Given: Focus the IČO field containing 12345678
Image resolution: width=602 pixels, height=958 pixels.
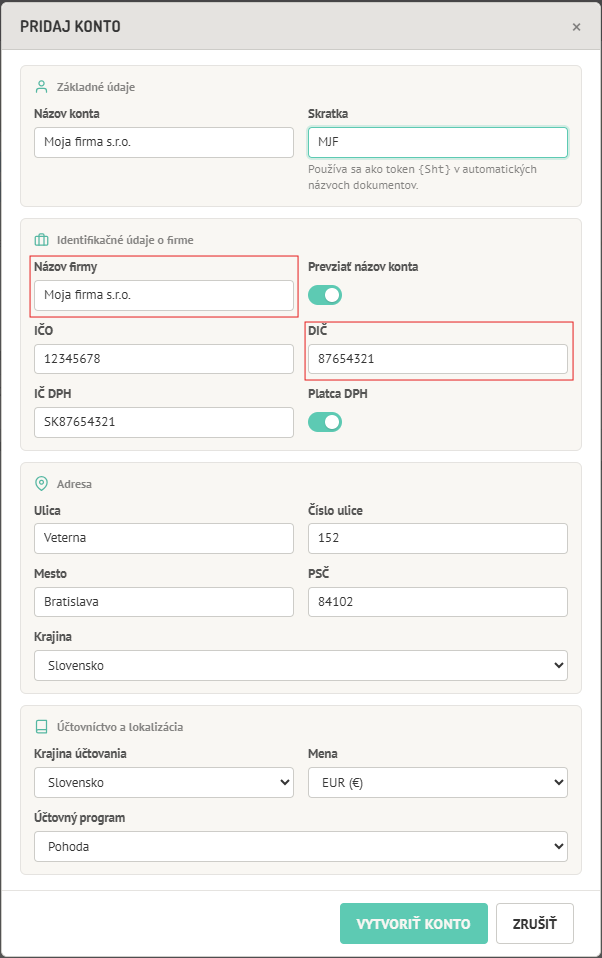Looking at the screenshot, I should pos(164,359).
